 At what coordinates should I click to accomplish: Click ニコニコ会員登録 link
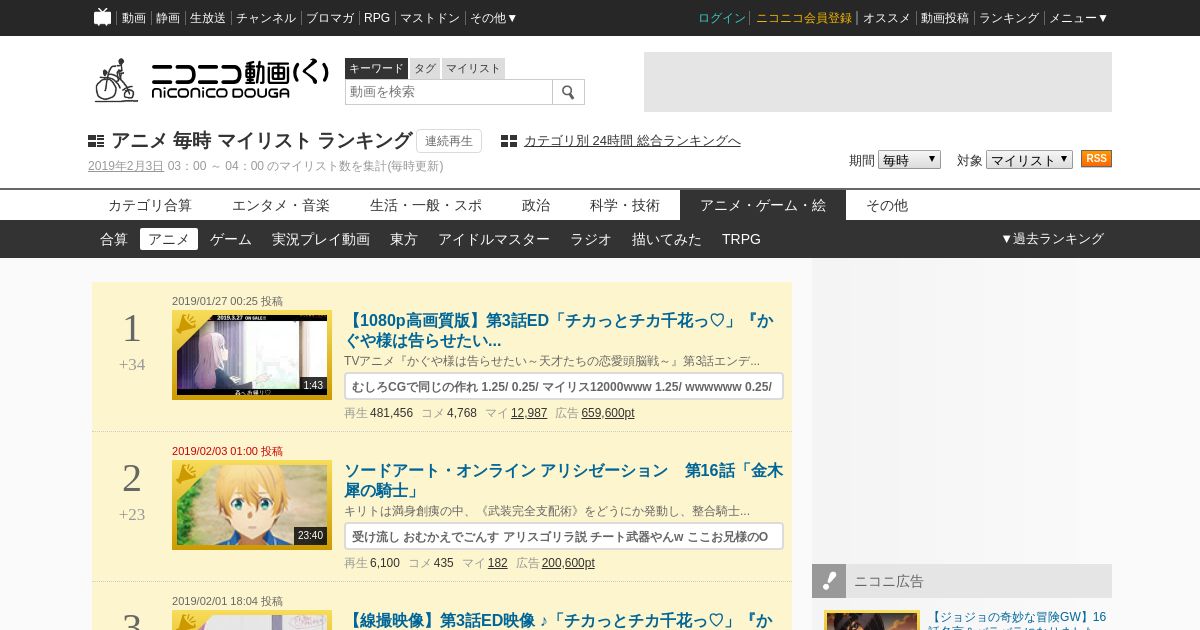pos(804,18)
